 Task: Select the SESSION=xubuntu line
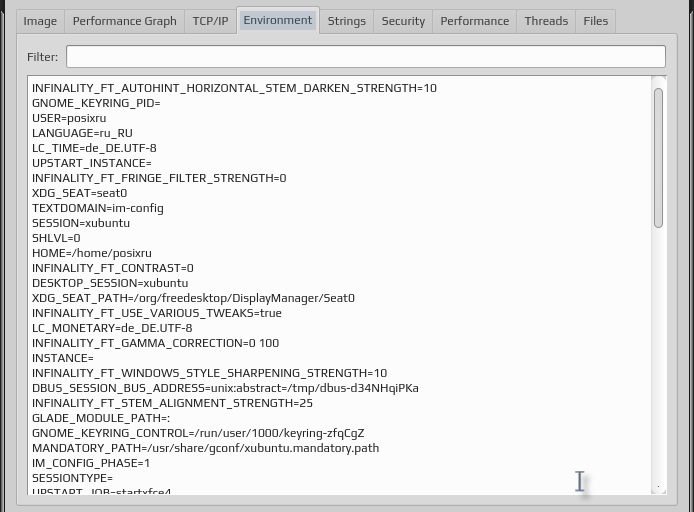(x=81, y=223)
